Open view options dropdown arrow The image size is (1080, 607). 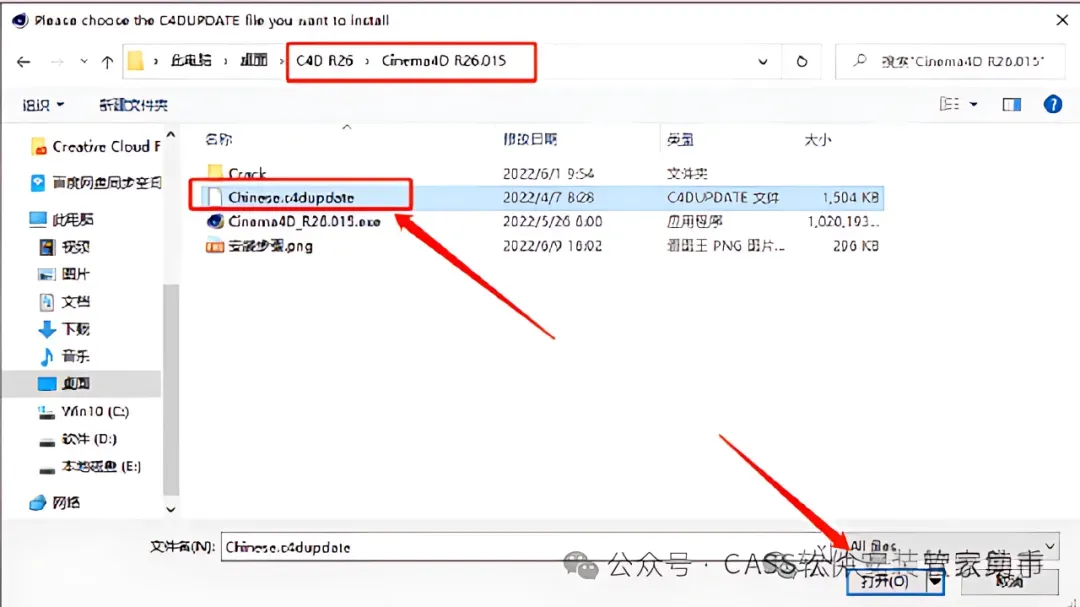click(973, 105)
